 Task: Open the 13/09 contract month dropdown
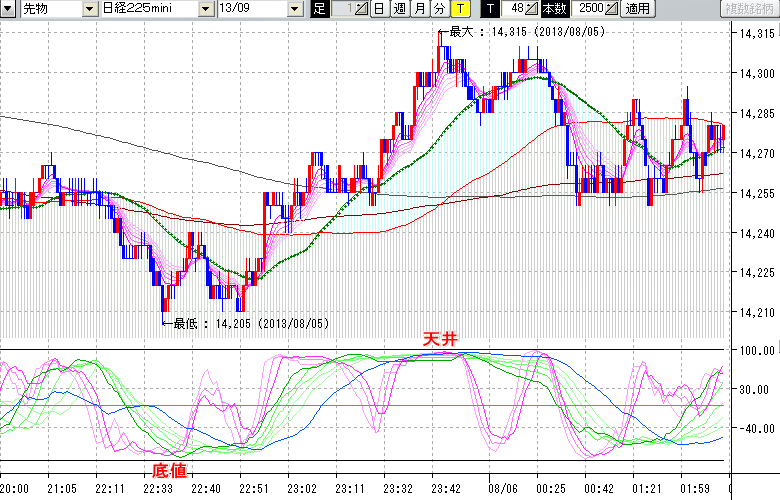294,9
